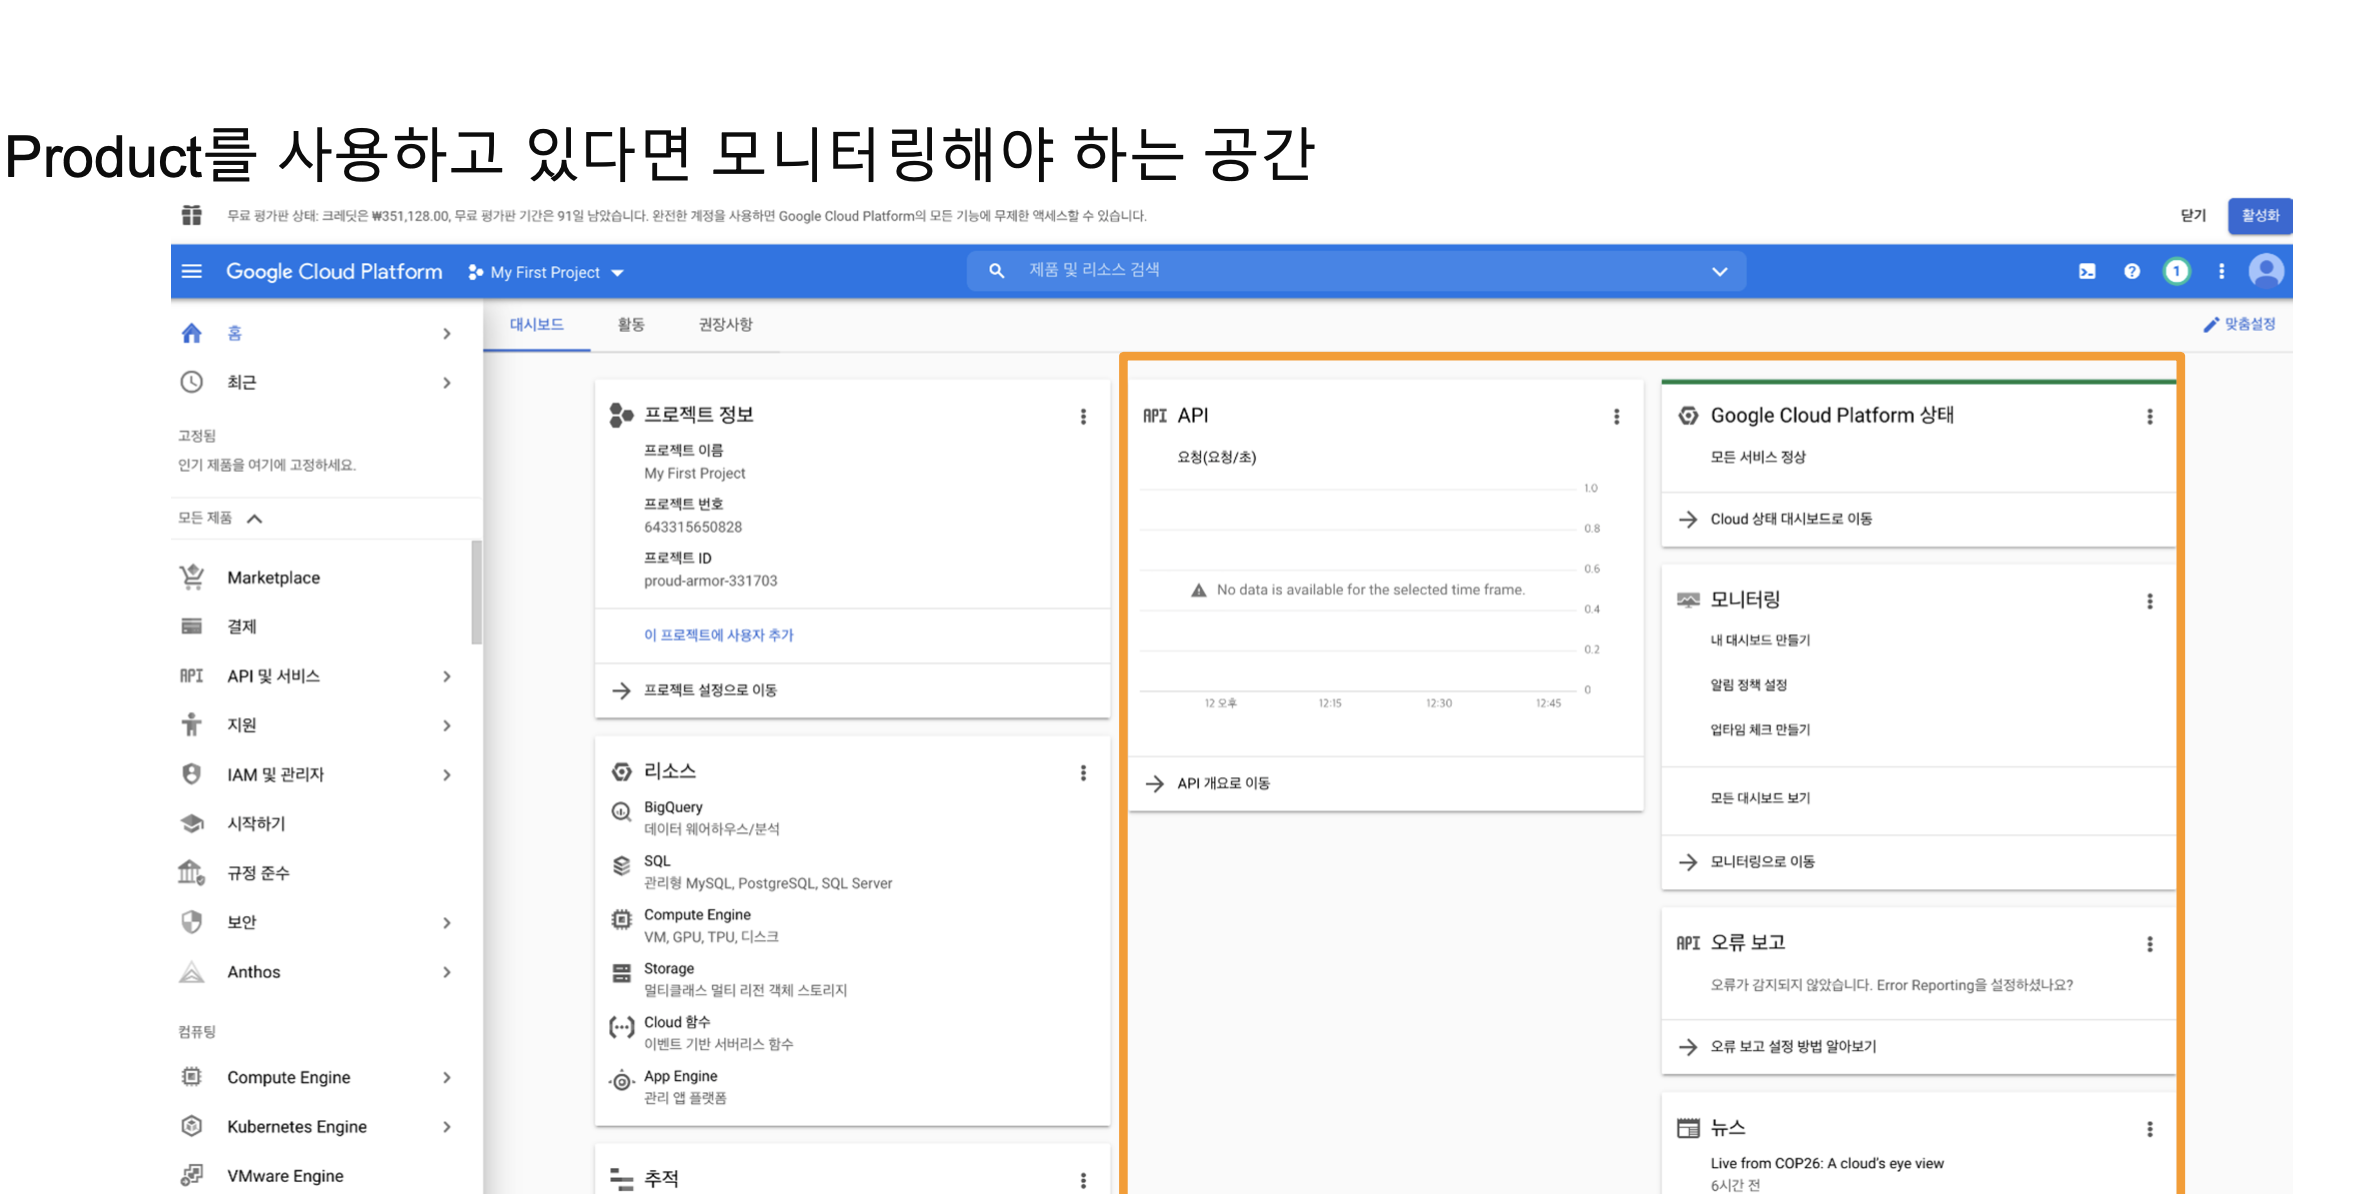
Task: Click the sidebar vertical scrollbar
Action: click(x=476, y=592)
